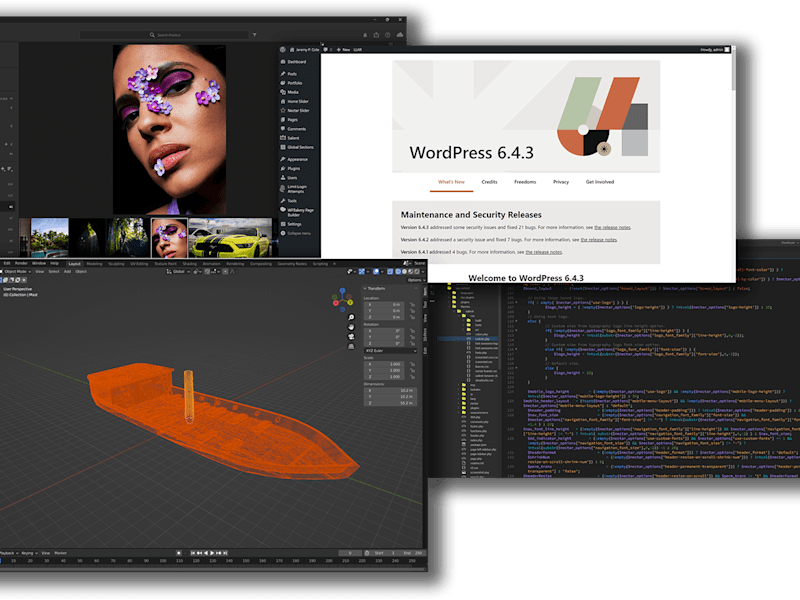
Task: Open the Options dropdown in Blender viewport
Action: pyautogui.click(x=416, y=280)
